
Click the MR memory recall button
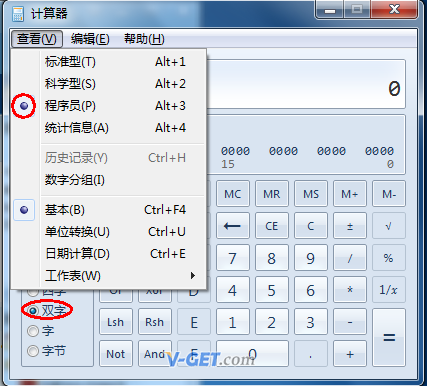tap(272, 194)
